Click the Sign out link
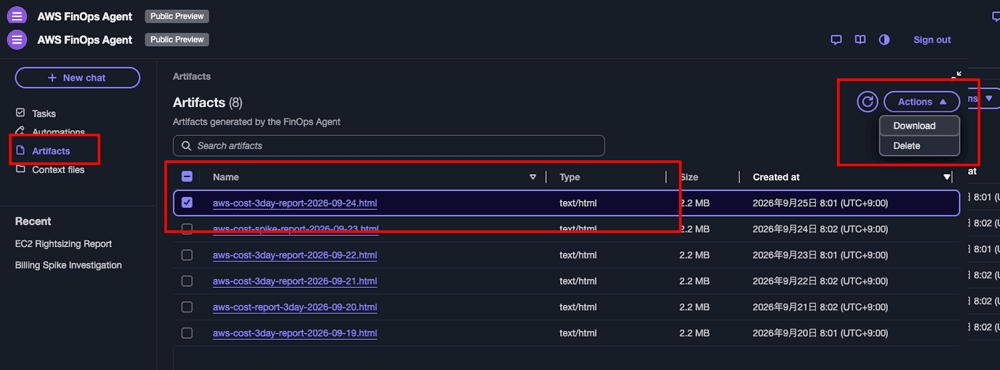This screenshot has height=370, width=1000. [x=932, y=40]
